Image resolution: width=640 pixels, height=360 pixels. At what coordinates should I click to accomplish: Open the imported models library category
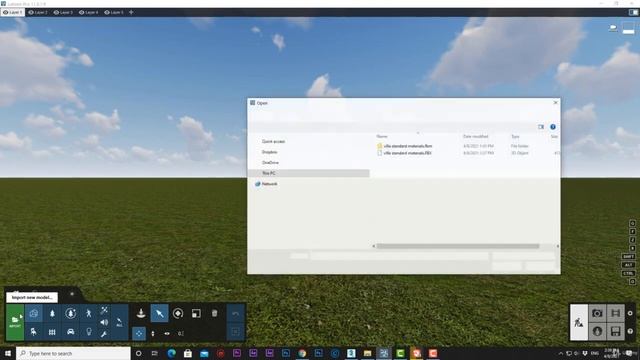click(33, 313)
